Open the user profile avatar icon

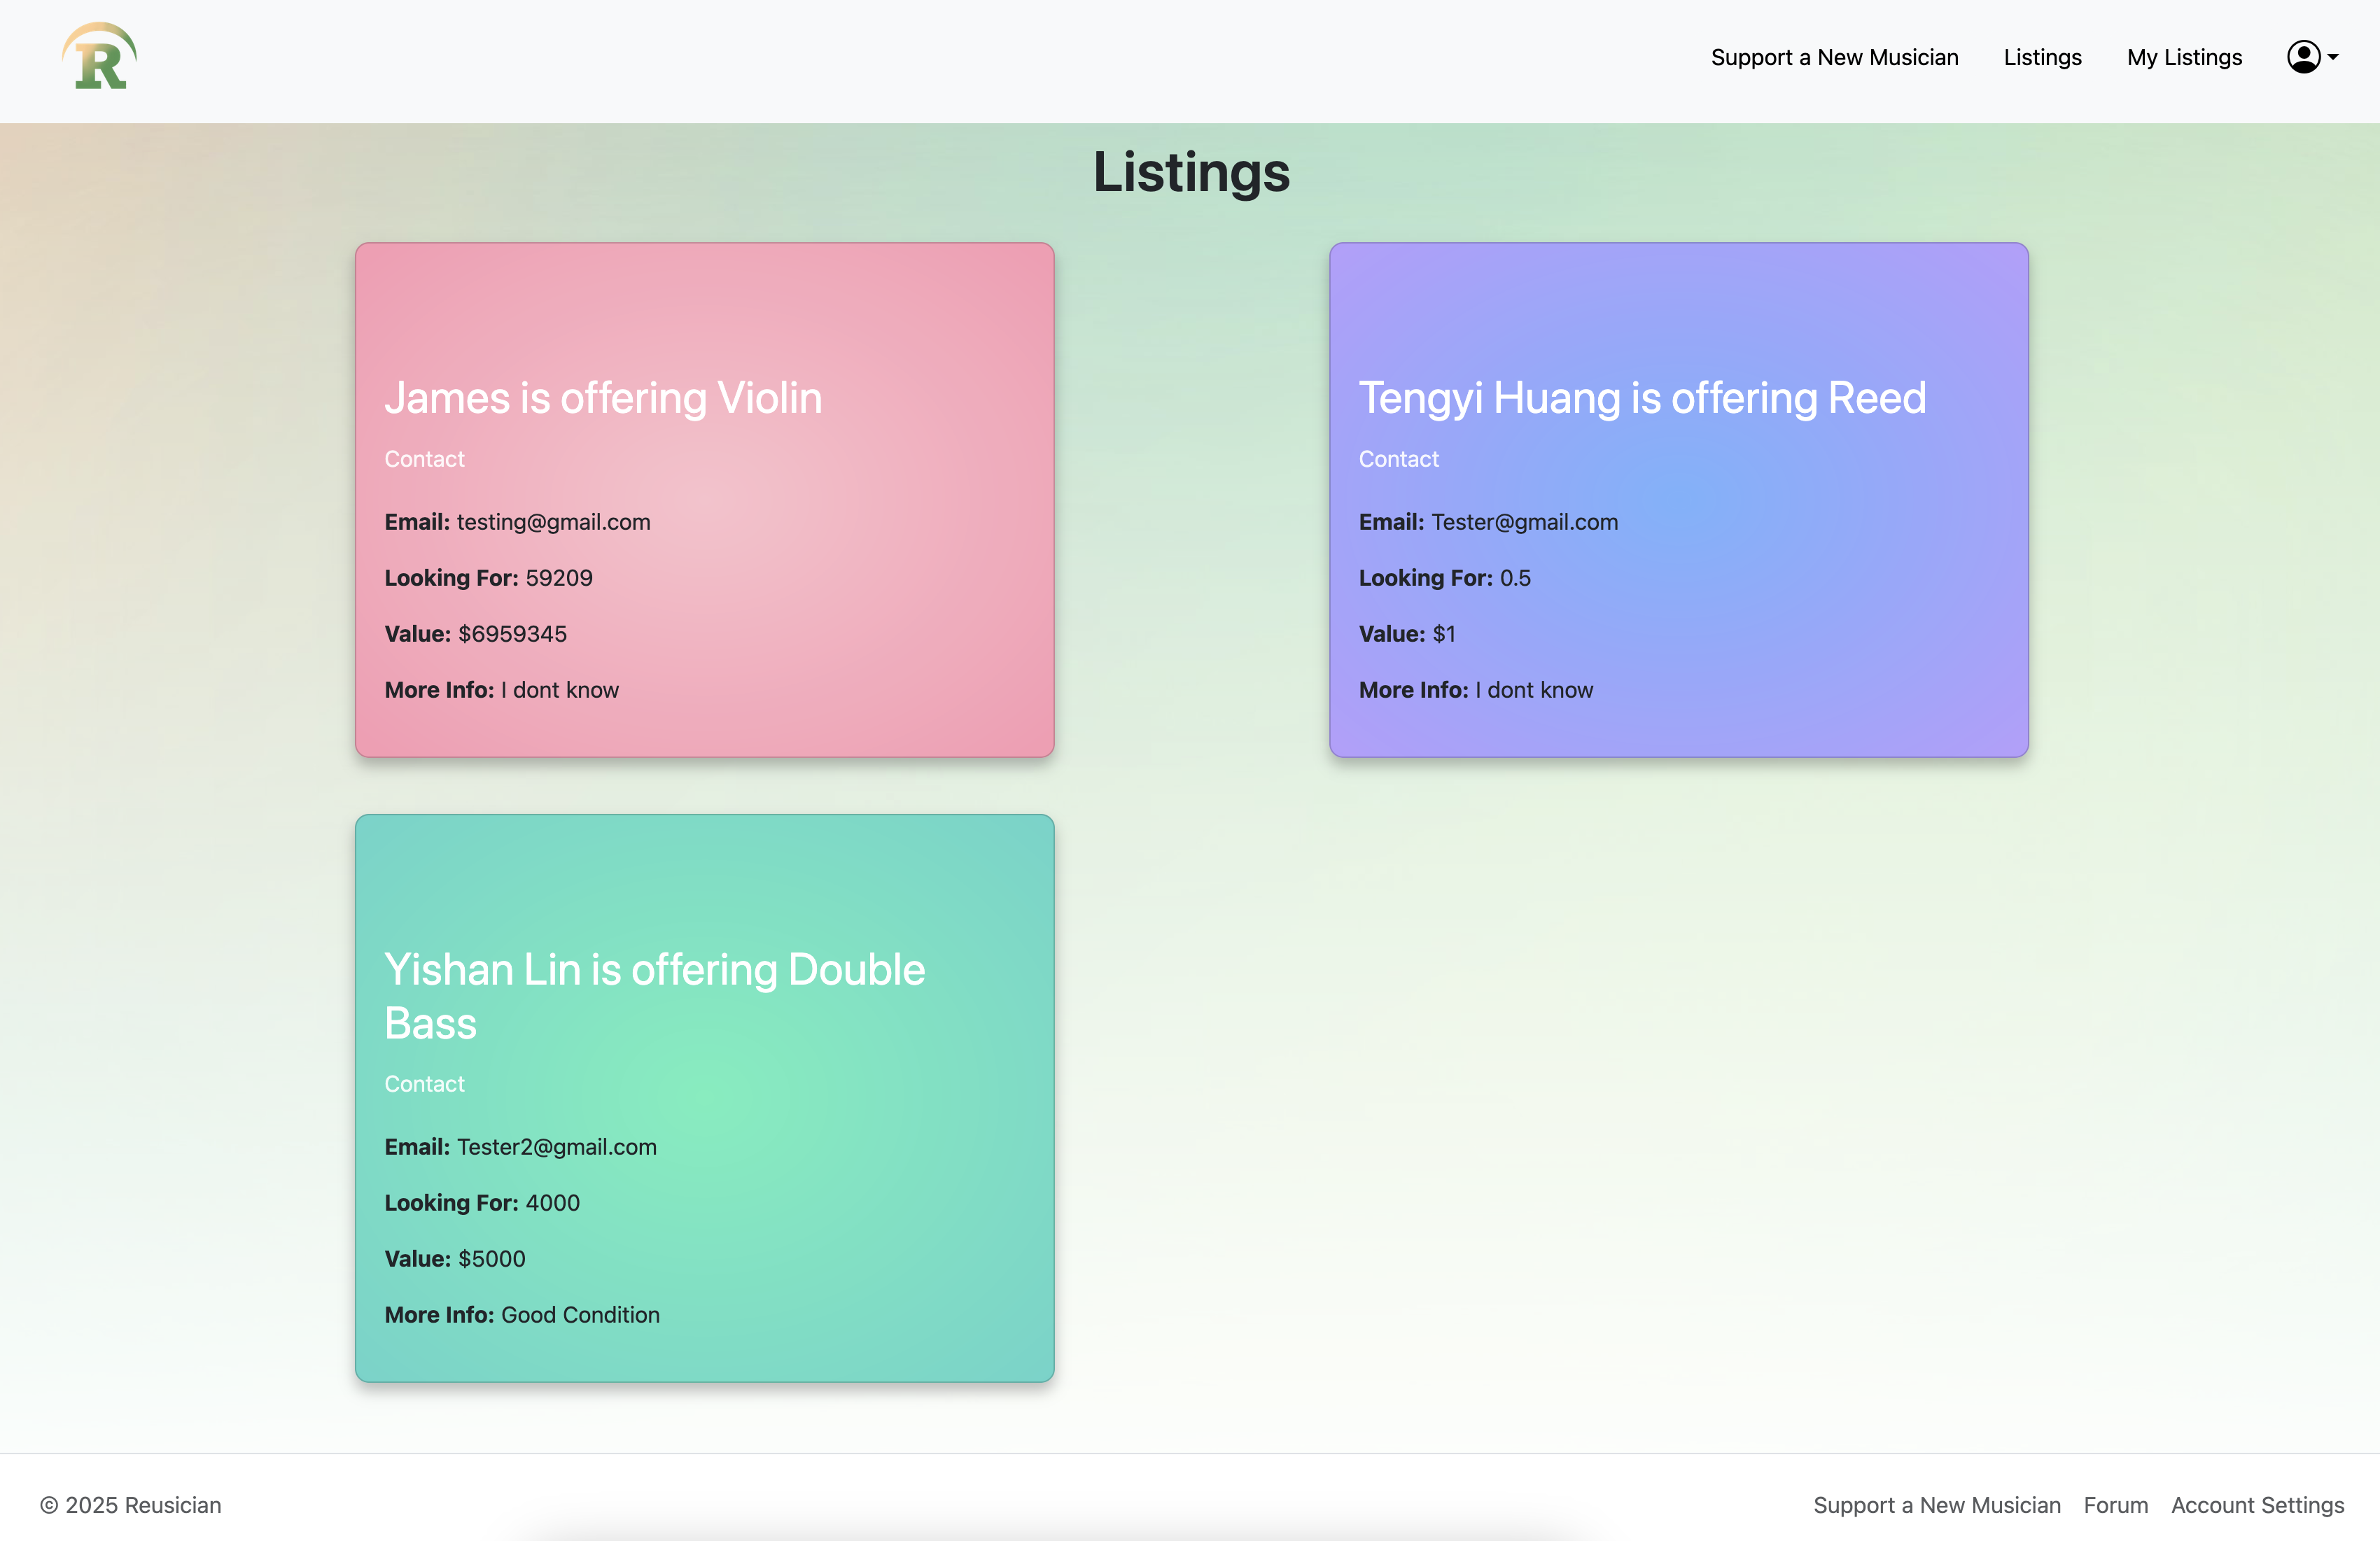(x=2303, y=57)
